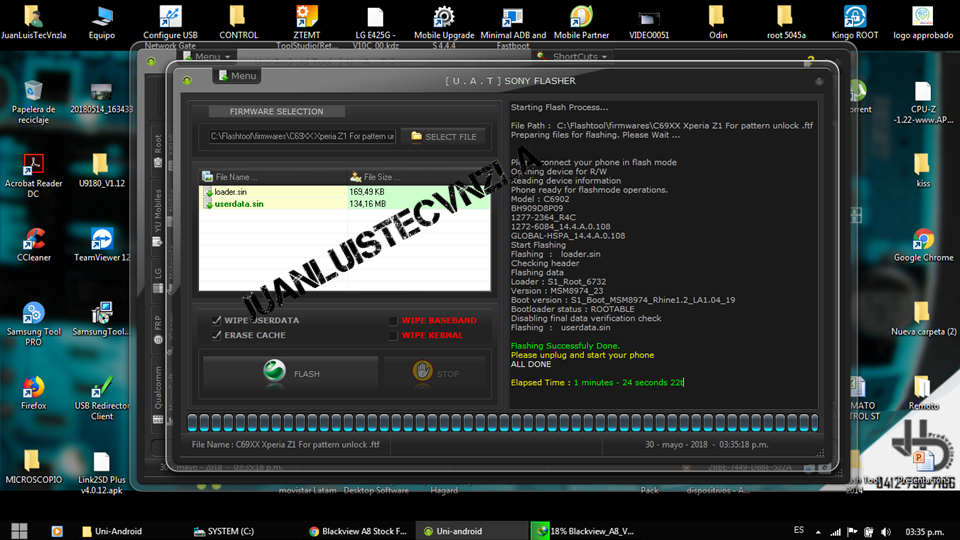Open Nueva carpeta (2) folder

pos(923,319)
